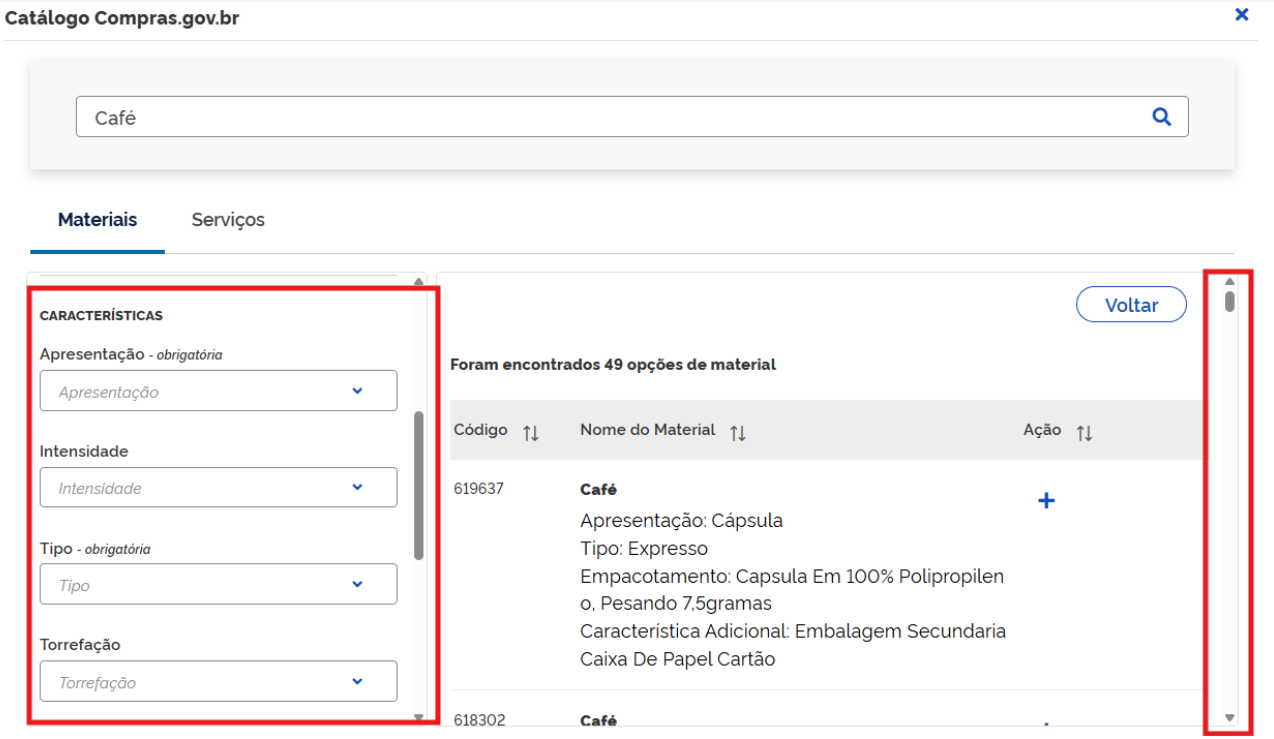Click filter panel scroll down arrow
1274x739 pixels.
[x=418, y=717]
